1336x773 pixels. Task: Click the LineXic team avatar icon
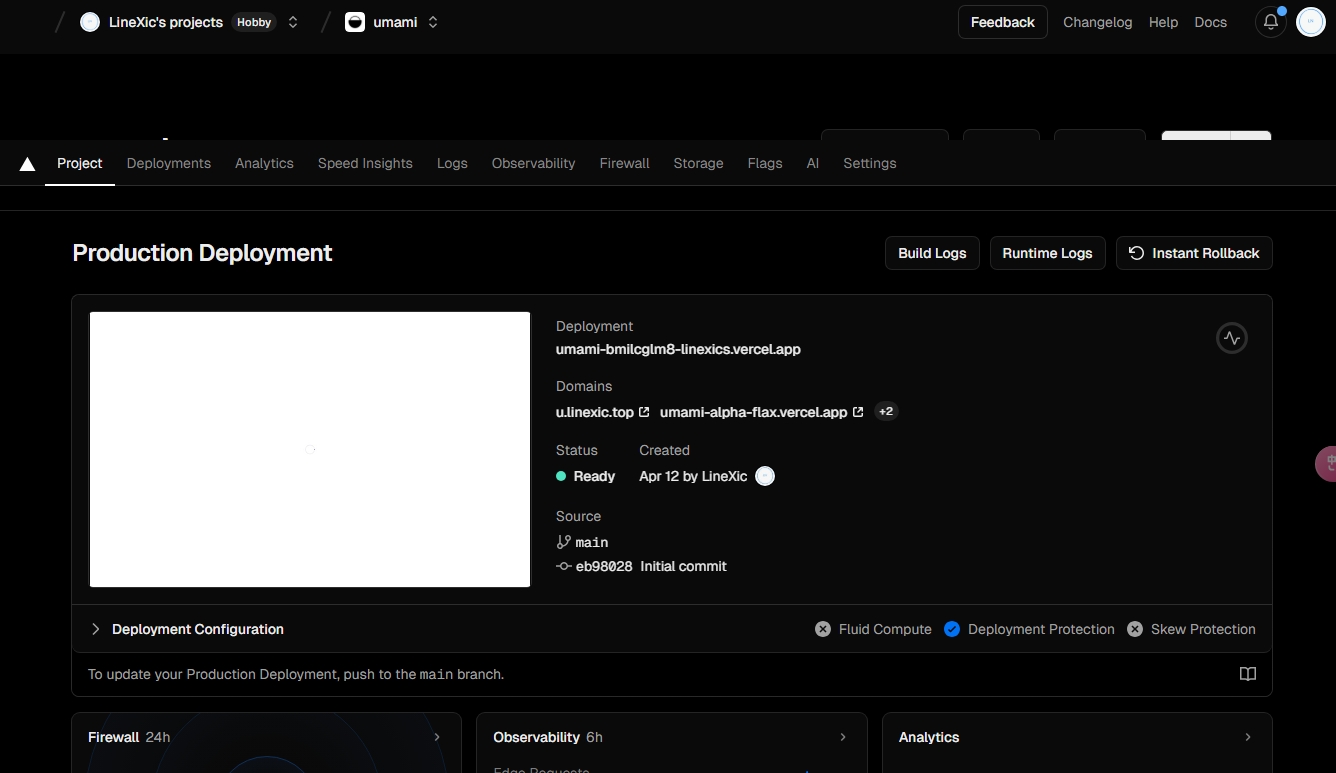click(90, 22)
